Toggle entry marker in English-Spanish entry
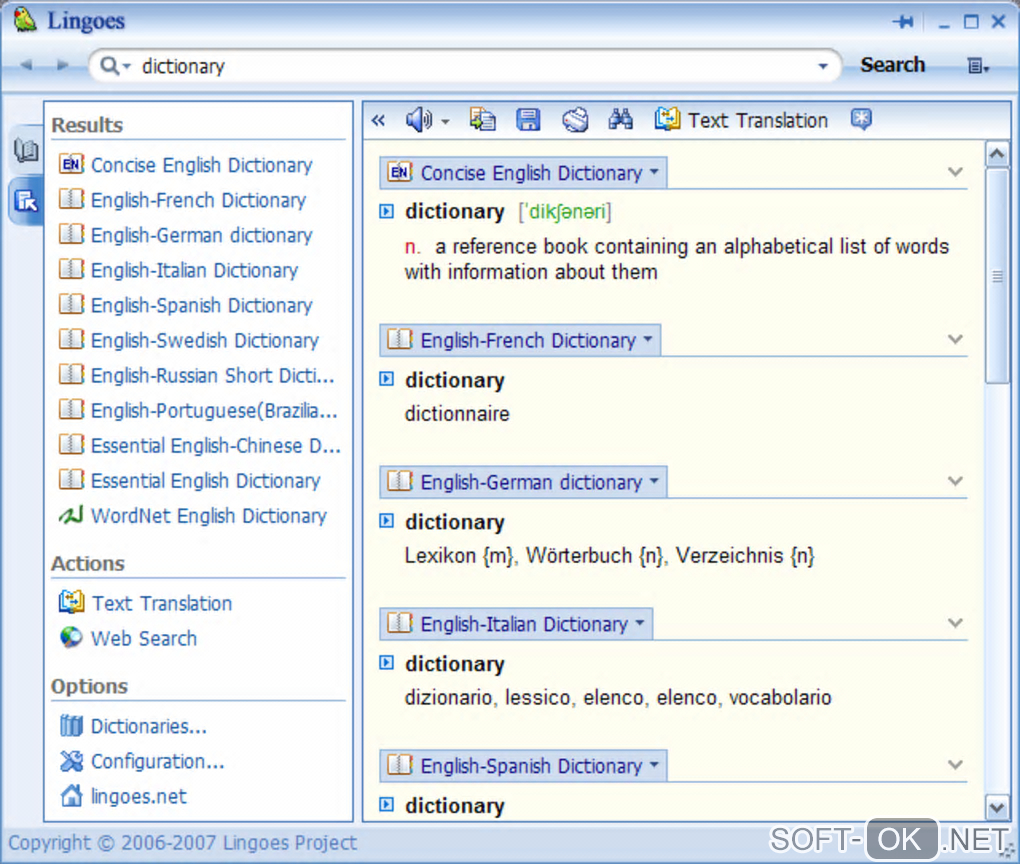The width and height of the screenshot is (1020, 864). click(x=386, y=805)
